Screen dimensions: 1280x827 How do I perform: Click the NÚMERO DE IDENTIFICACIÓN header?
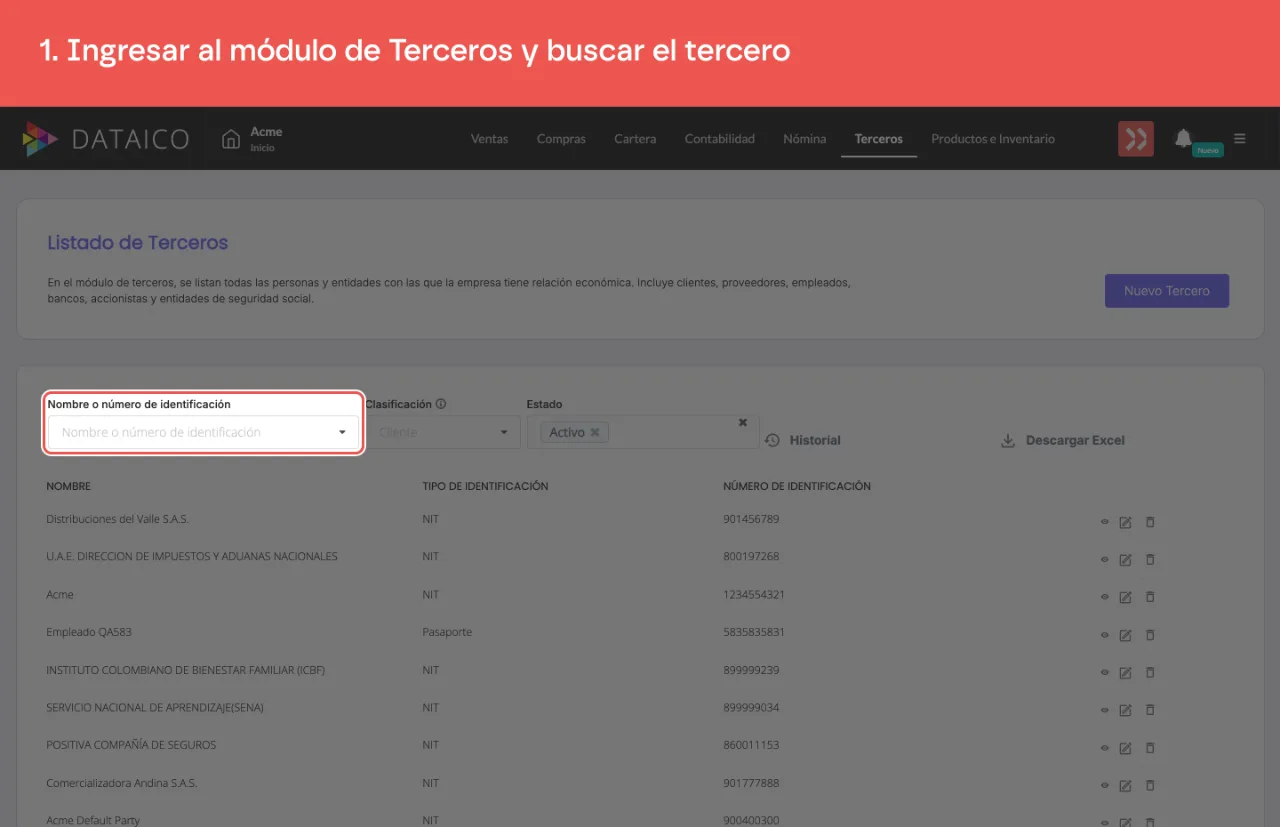(x=797, y=486)
